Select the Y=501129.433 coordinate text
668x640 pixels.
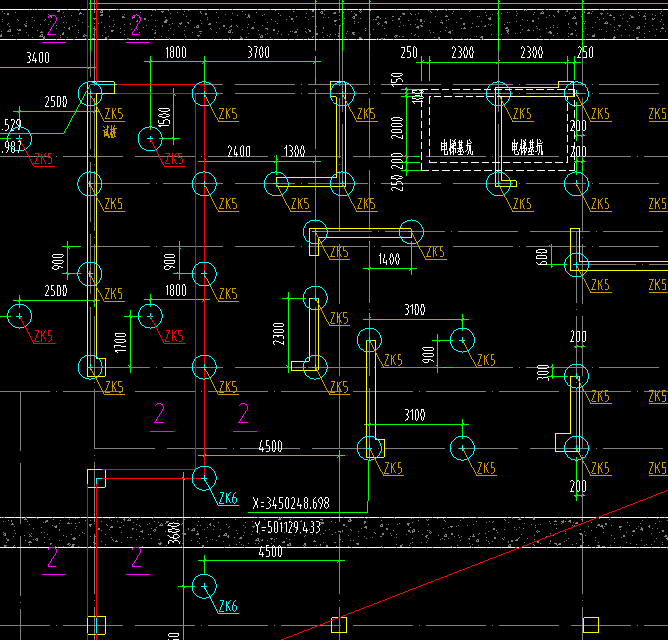288,528
